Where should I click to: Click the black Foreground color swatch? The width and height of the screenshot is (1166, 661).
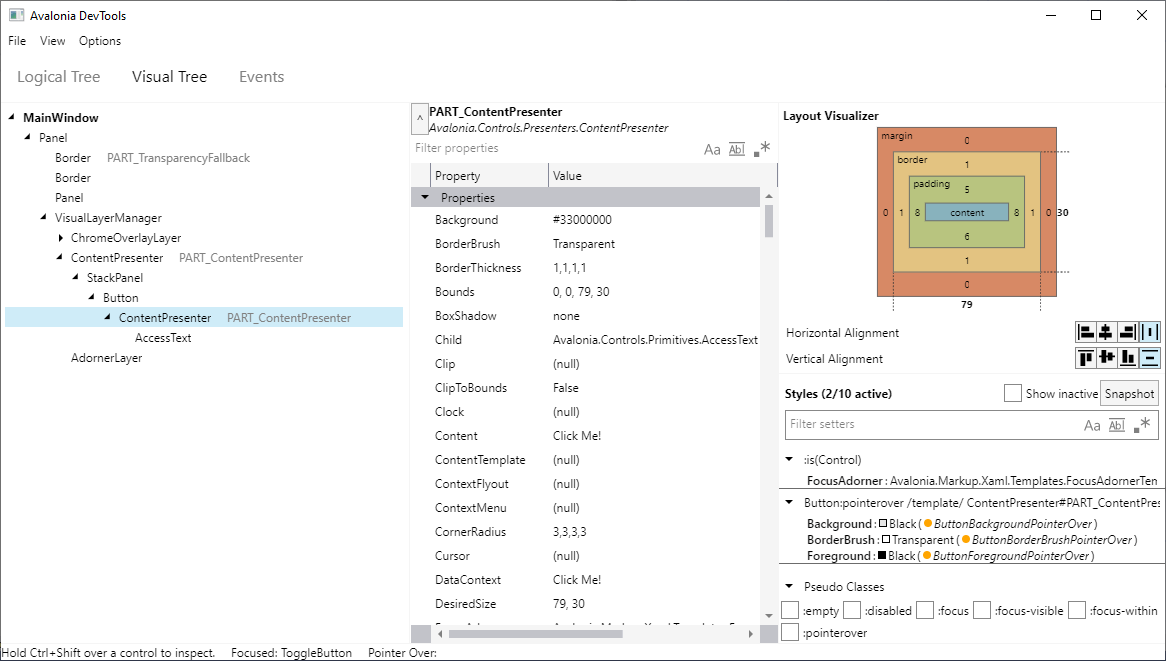tap(881, 556)
